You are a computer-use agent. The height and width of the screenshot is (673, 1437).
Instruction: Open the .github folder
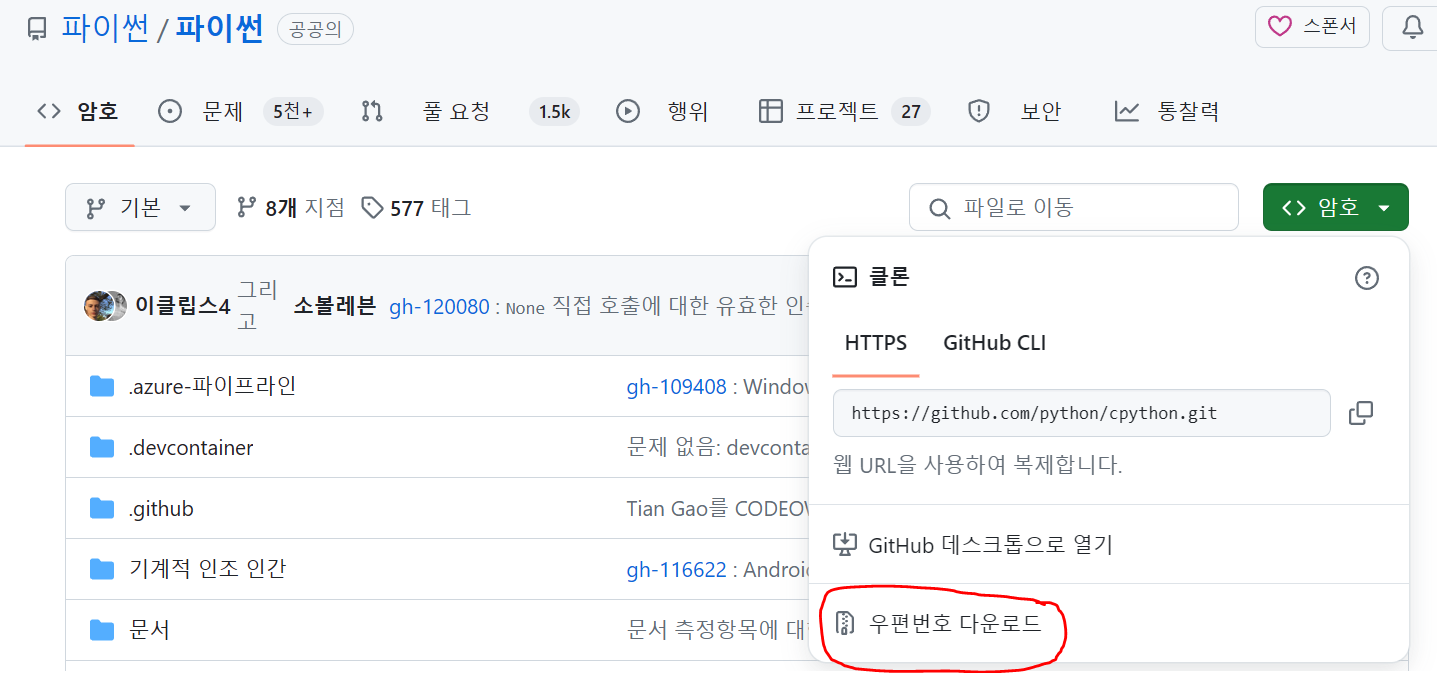click(x=161, y=508)
